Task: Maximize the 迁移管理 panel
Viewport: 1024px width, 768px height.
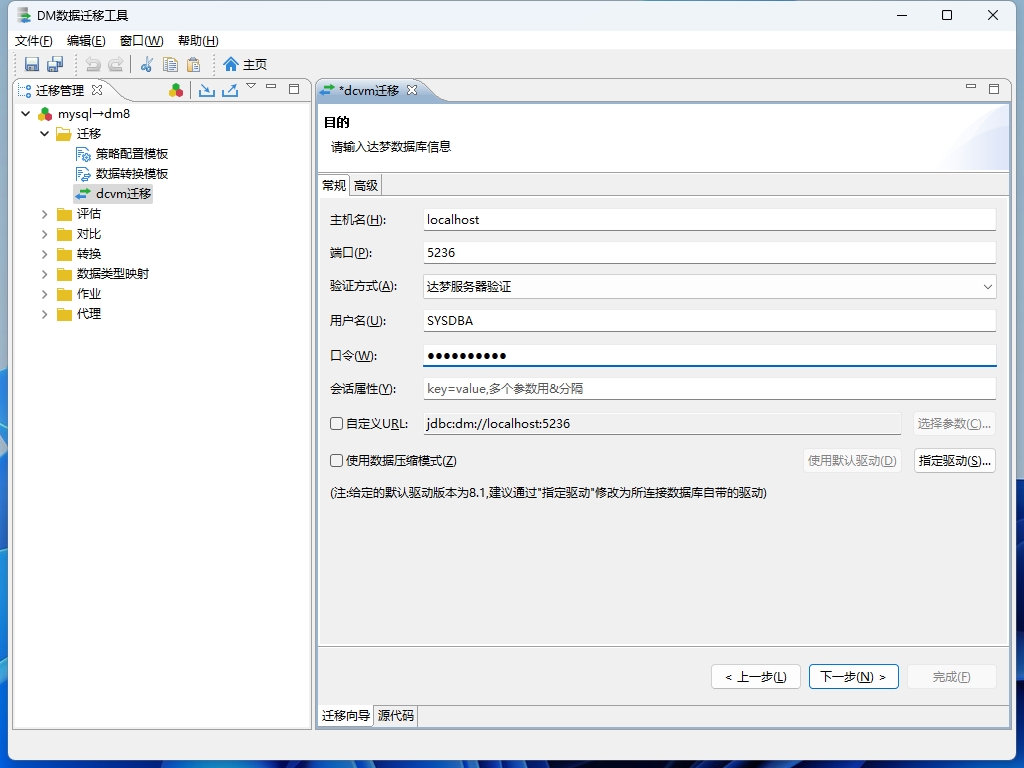Action: pos(294,89)
